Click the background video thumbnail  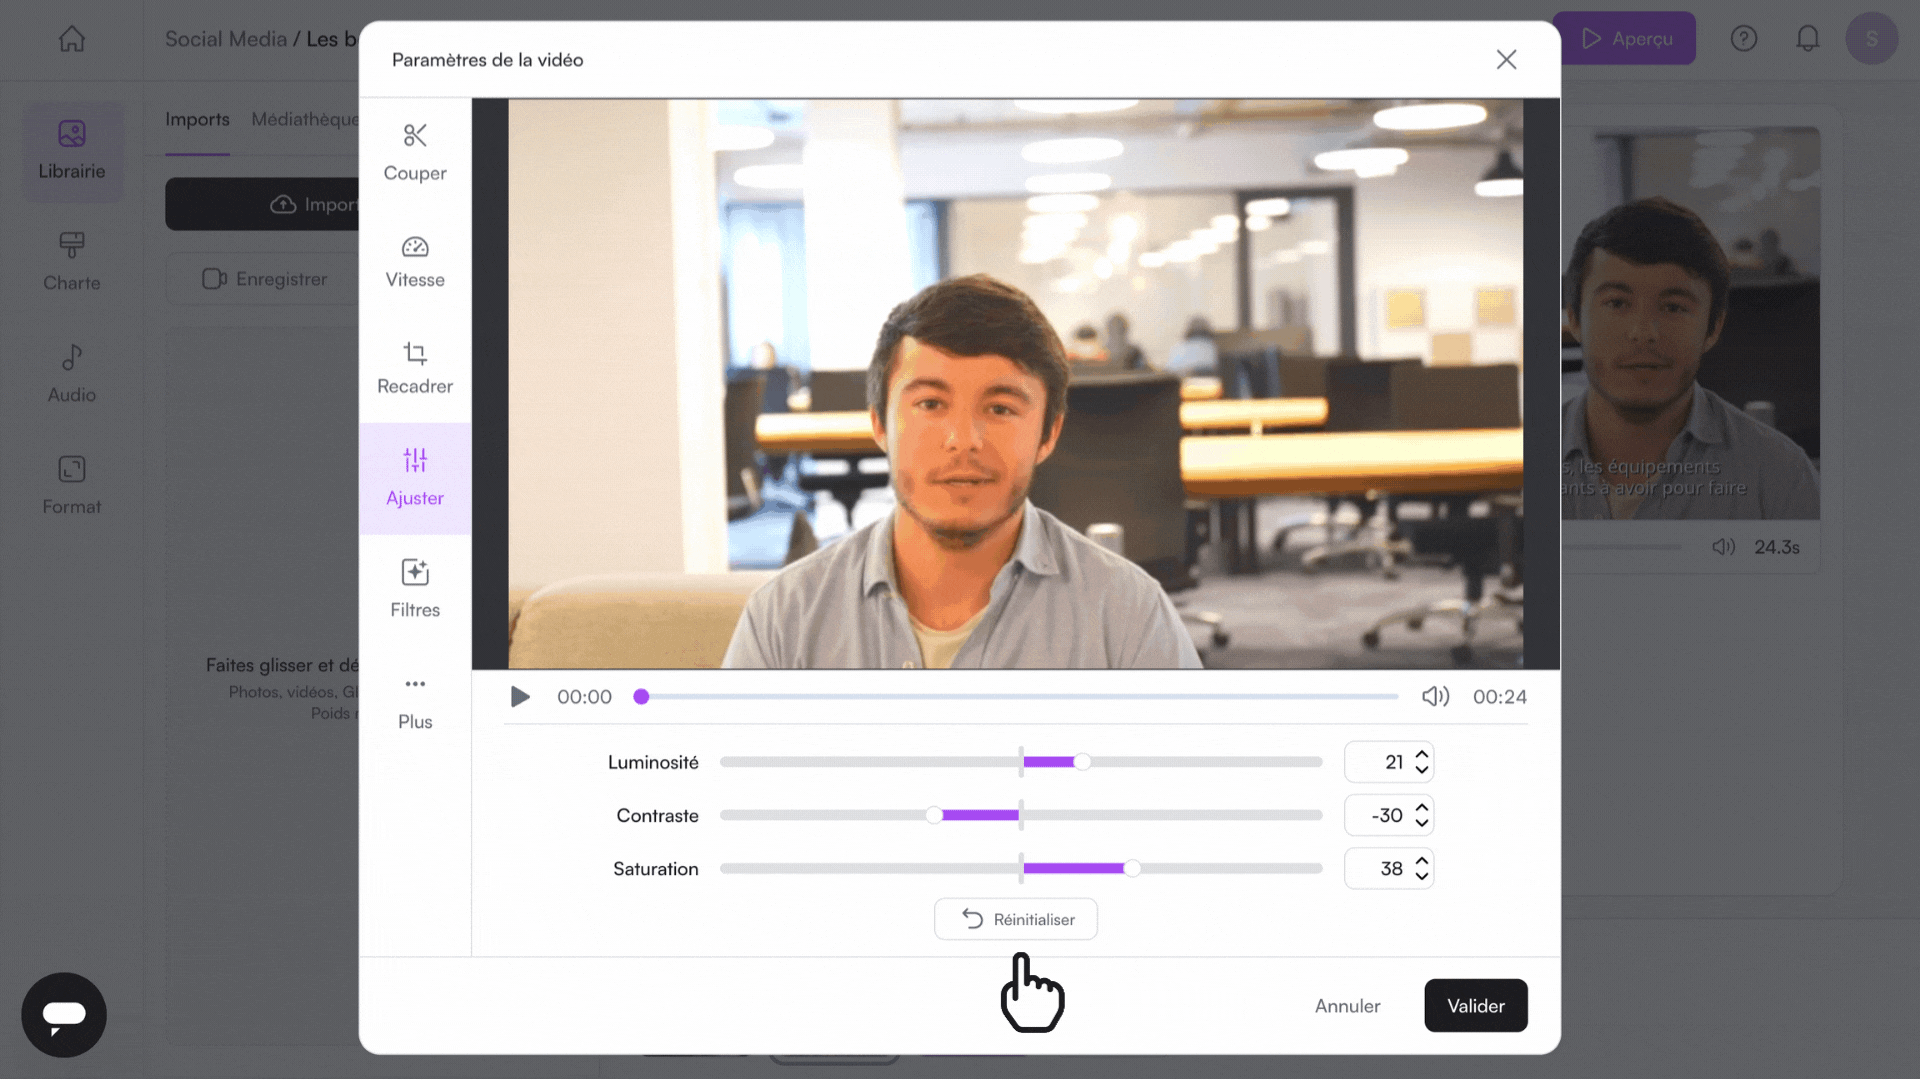(x=1690, y=322)
